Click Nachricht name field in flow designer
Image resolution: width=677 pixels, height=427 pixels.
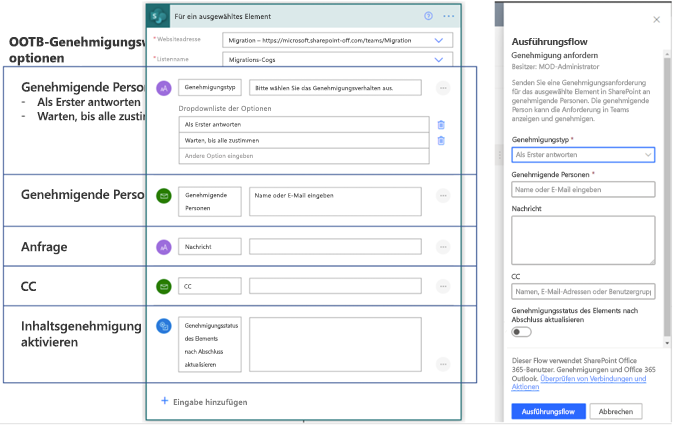[x=210, y=247]
